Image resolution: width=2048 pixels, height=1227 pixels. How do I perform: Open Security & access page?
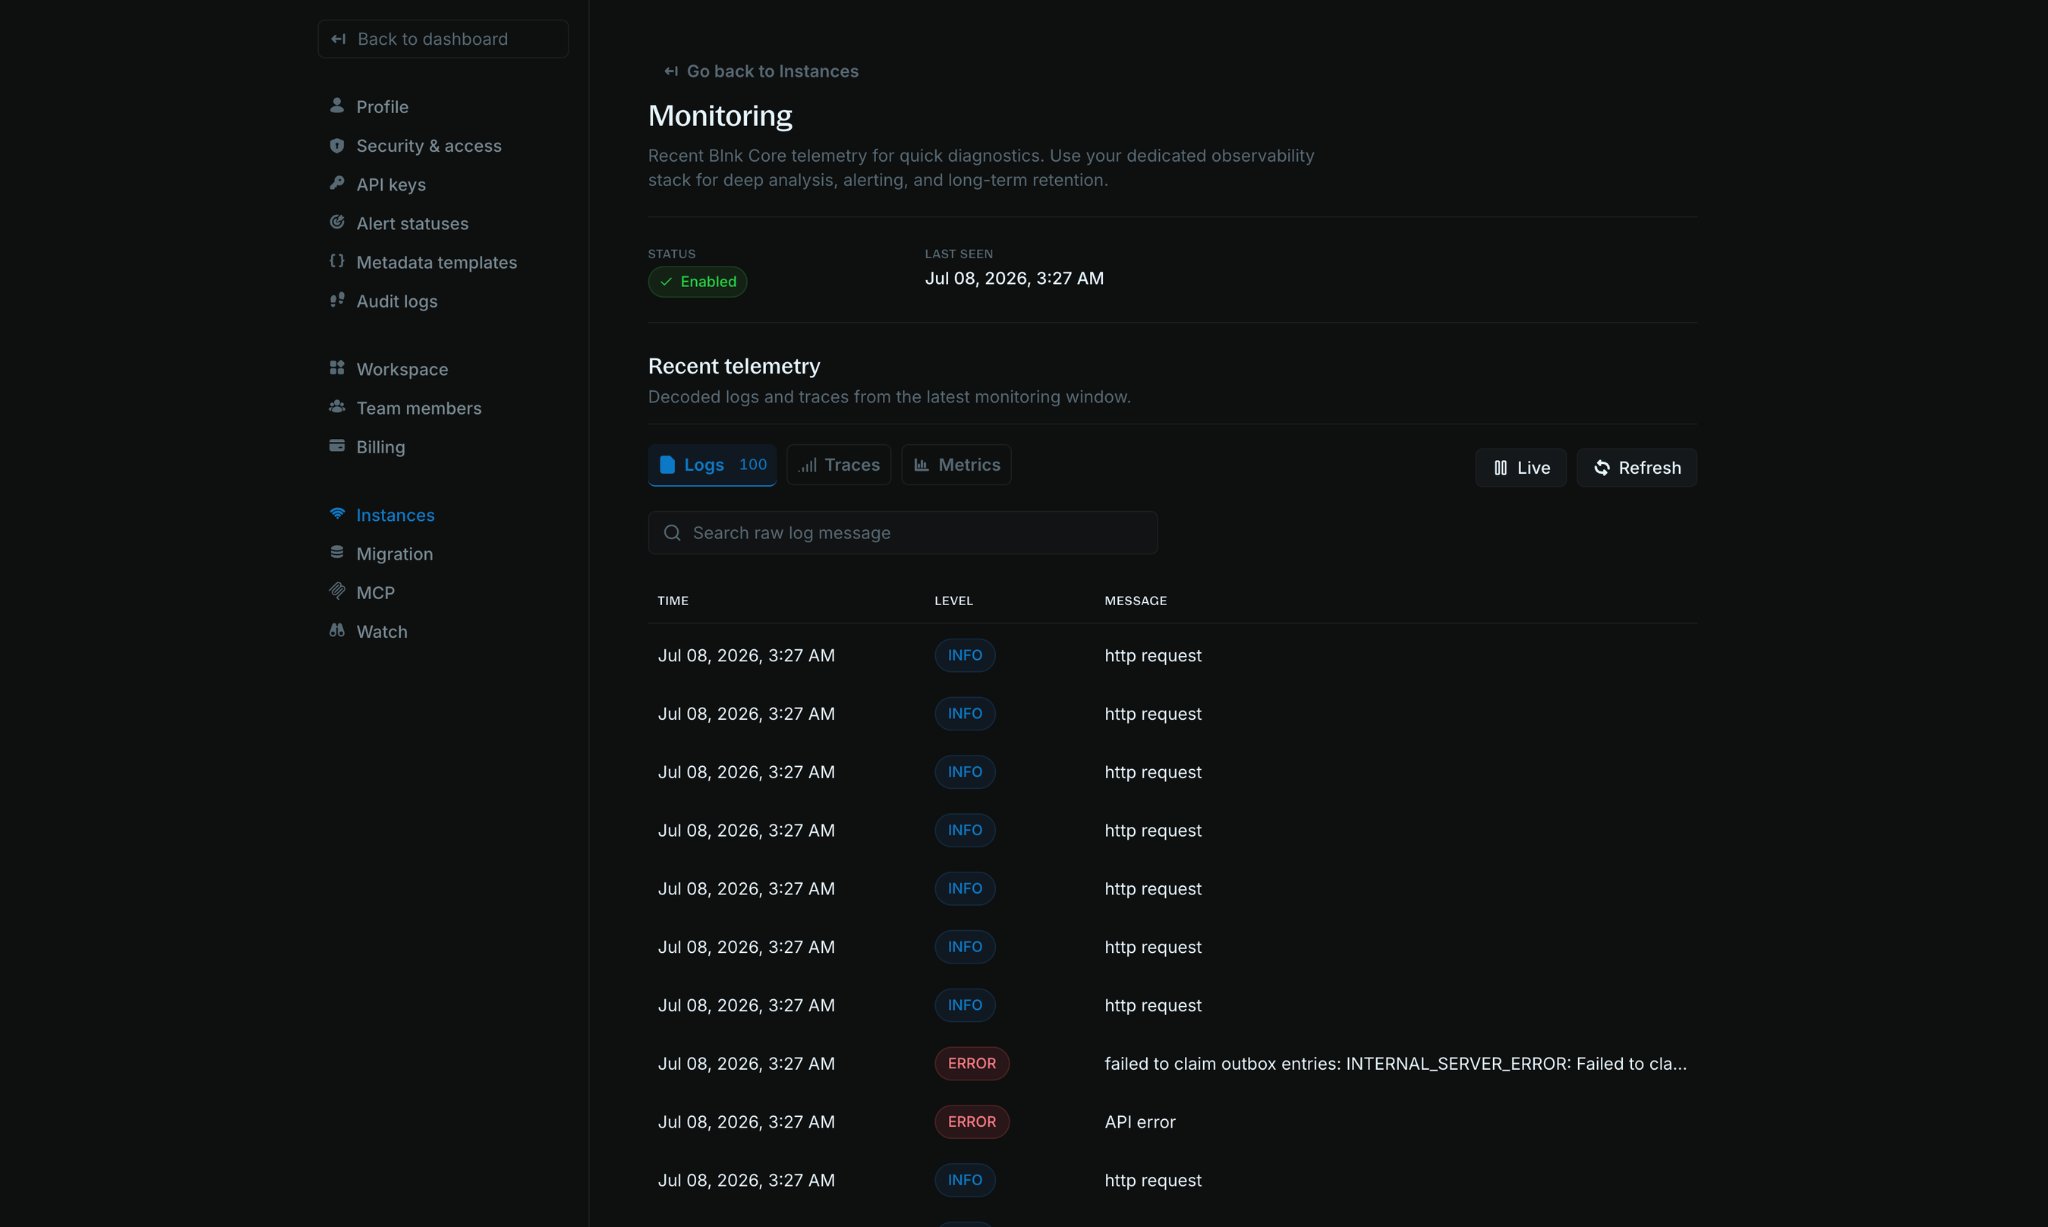click(429, 145)
